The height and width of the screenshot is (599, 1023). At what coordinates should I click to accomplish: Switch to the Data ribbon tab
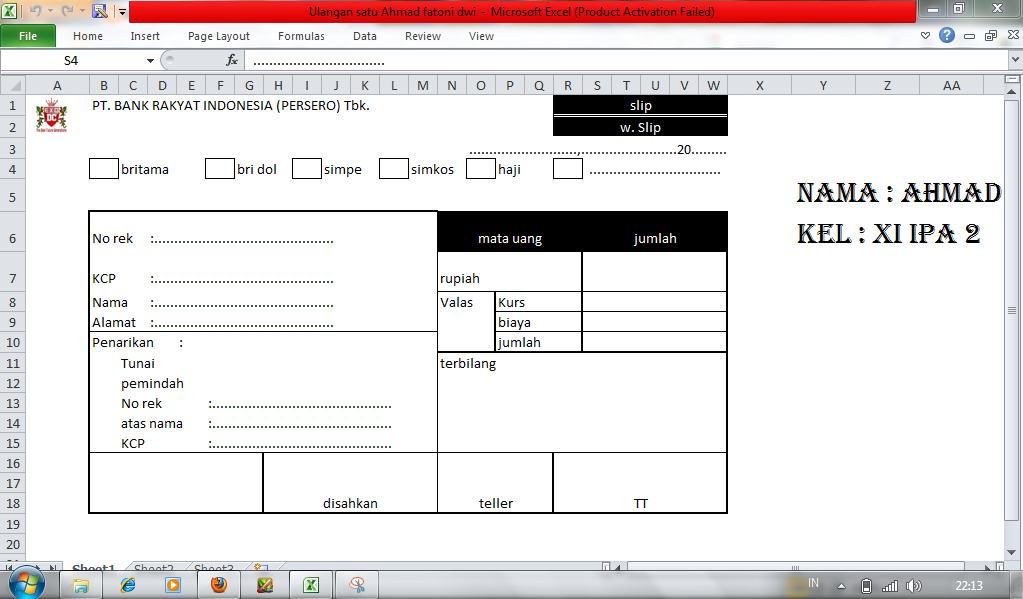click(x=365, y=36)
